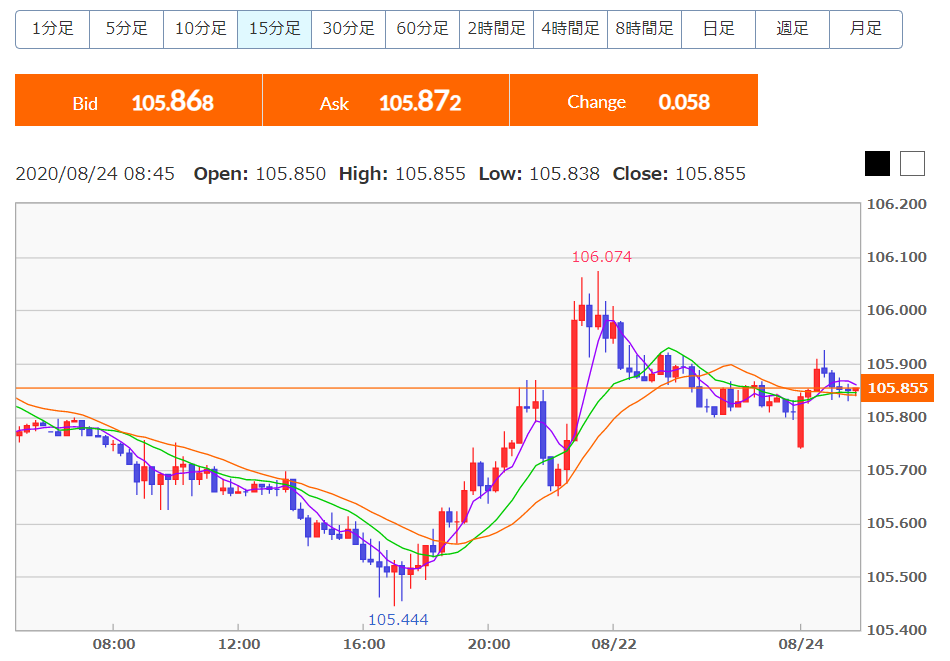This screenshot has width=950, height=661.
Task: Open the 30分足 chart interval
Action: click(348, 28)
